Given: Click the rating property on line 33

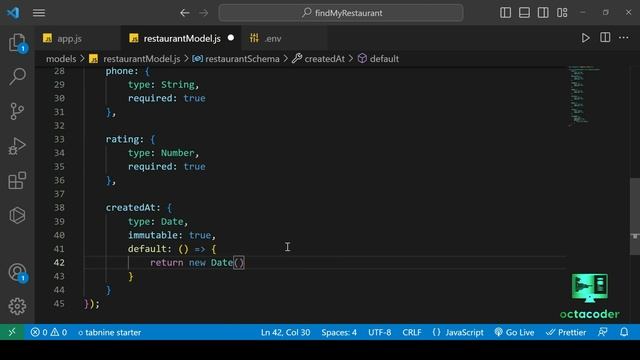Looking at the screenshot, I should 122,139.
